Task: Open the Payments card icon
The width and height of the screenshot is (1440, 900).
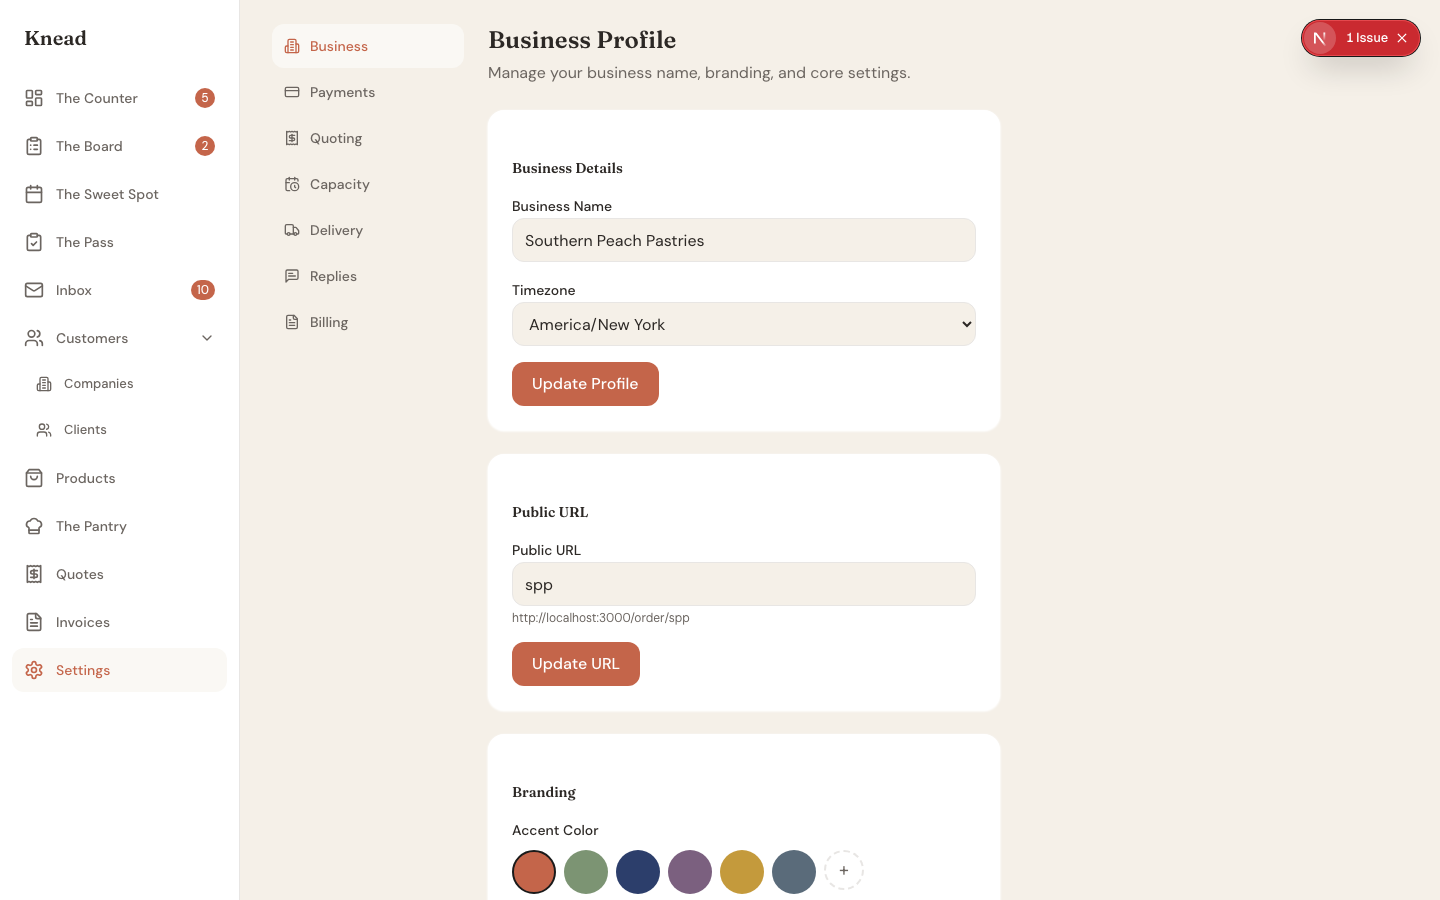Action: click(x=291, y=92)
